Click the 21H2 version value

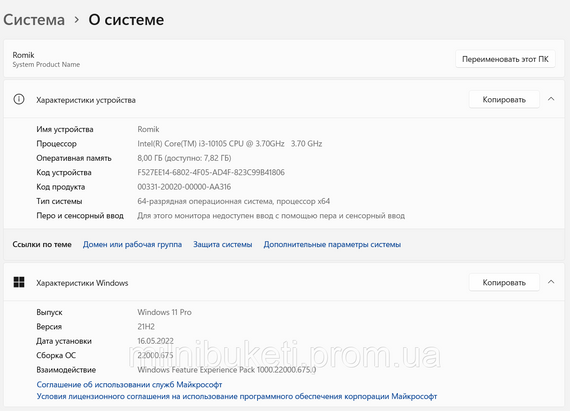[146, 327]
